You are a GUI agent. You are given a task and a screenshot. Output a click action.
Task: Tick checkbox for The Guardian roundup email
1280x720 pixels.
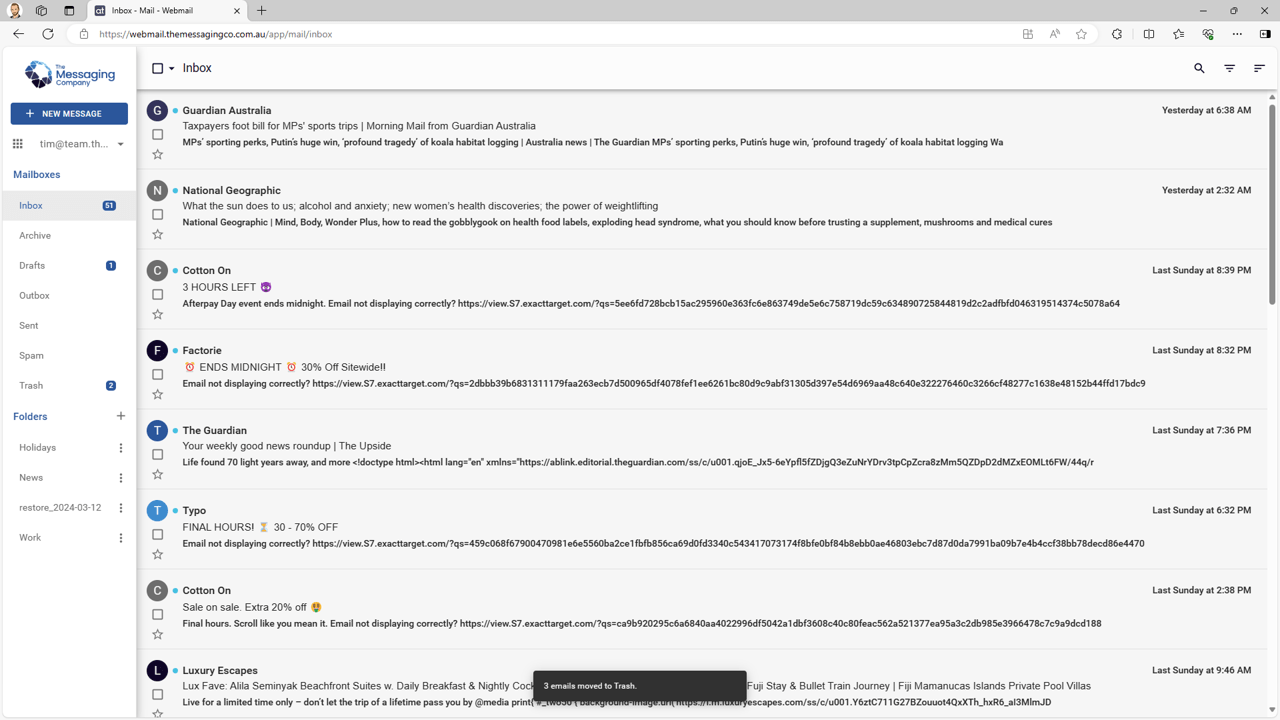(x=157, y=454)
